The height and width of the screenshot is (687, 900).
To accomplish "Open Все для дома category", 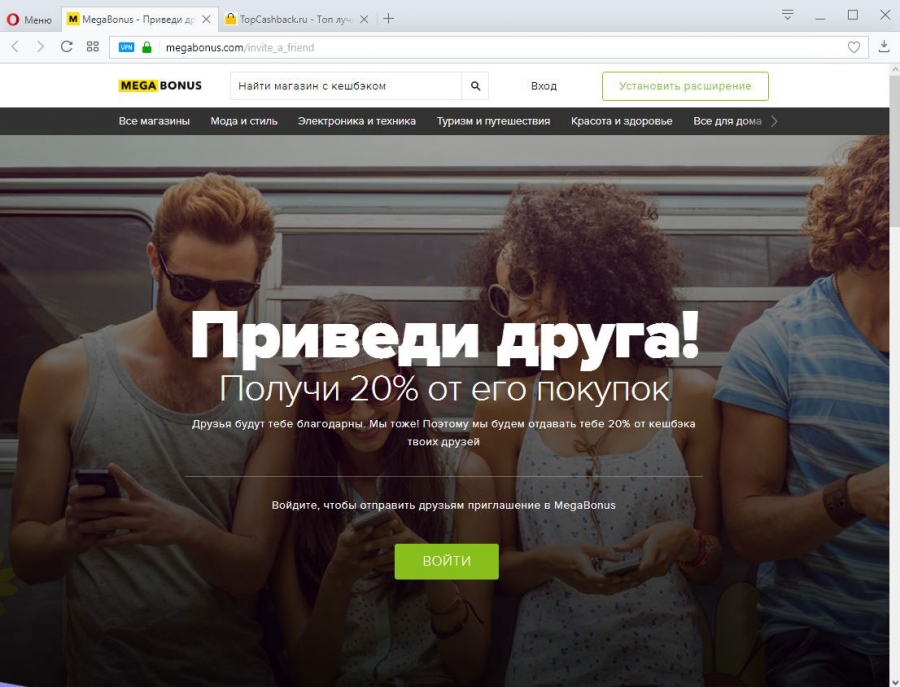I will [727, 121].
